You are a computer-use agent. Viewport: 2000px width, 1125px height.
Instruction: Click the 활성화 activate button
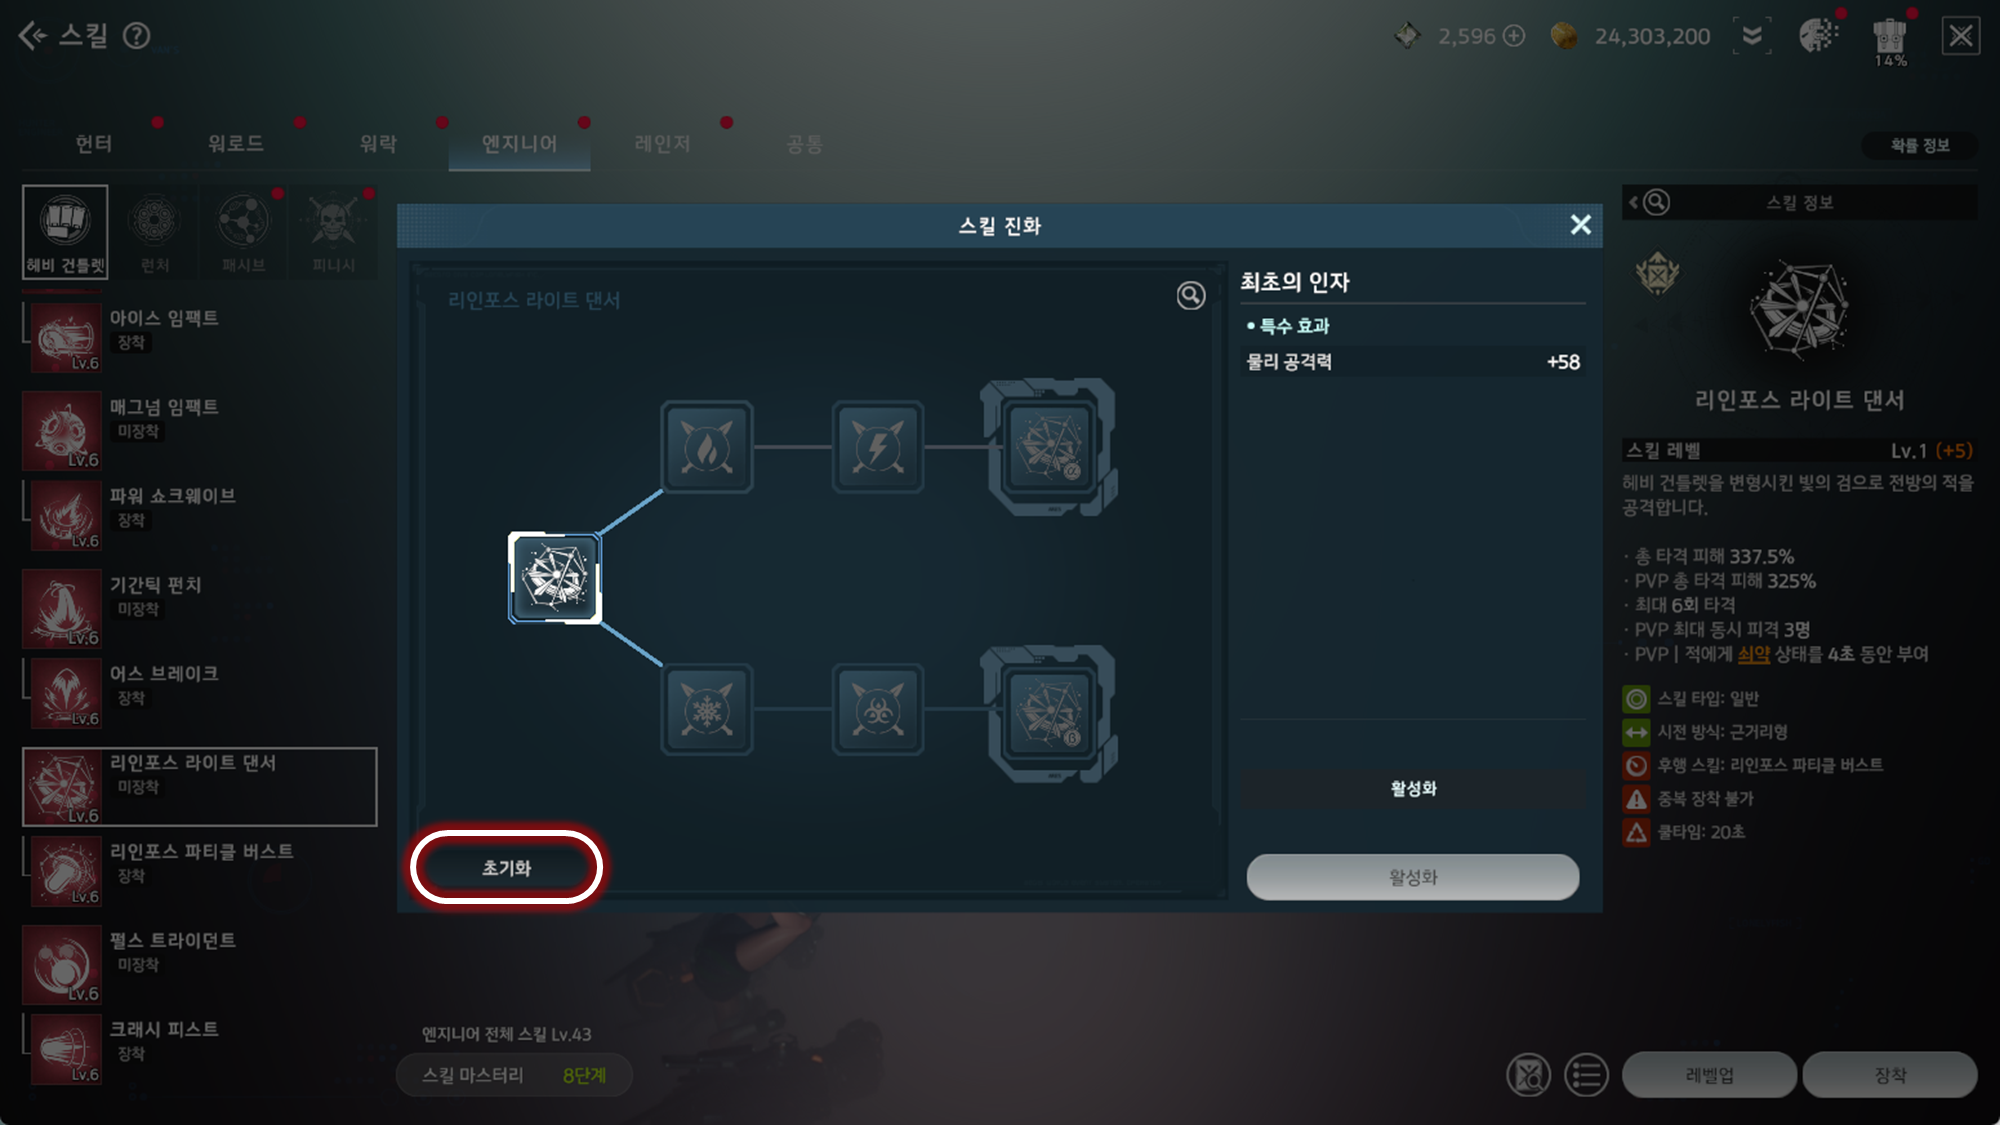point(1412,877)
